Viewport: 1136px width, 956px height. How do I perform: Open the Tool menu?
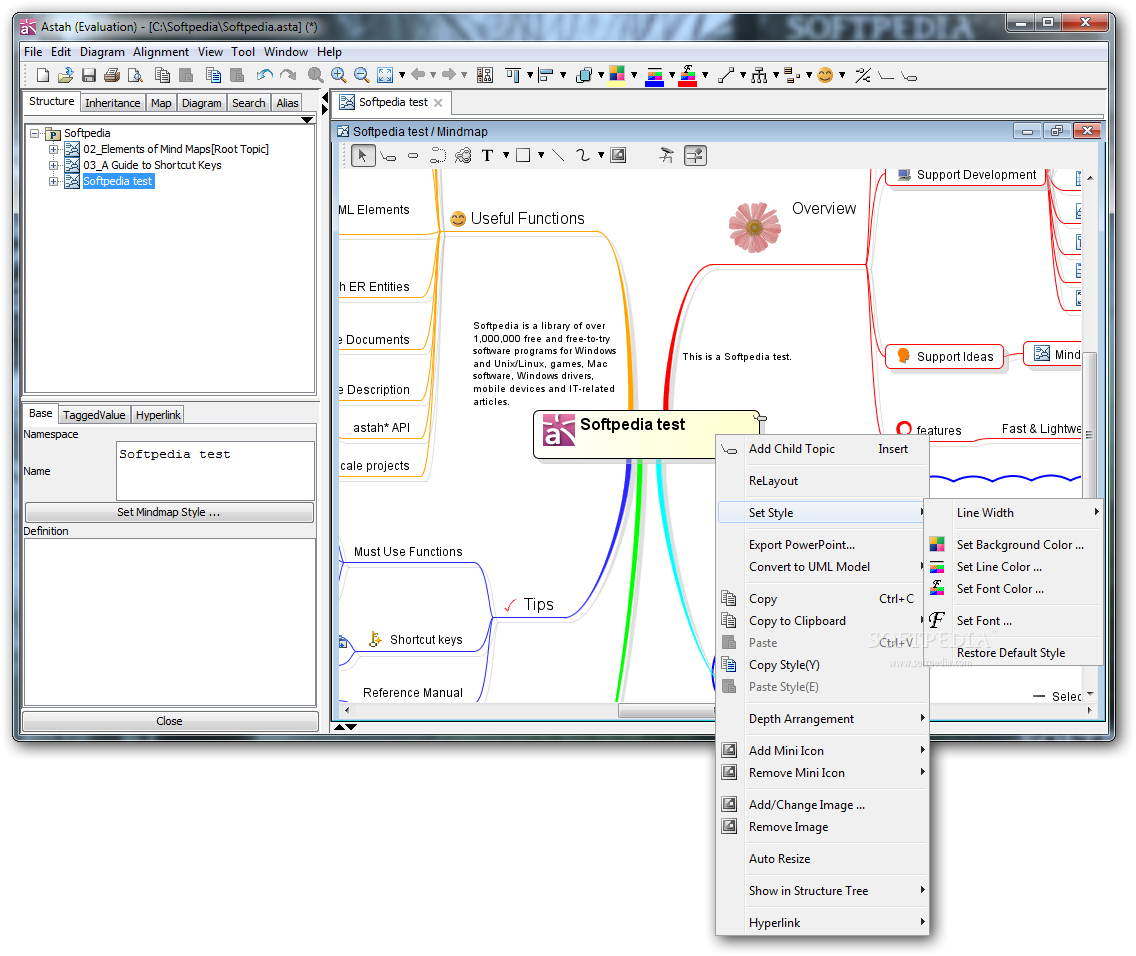pyautogui.click(x=243, y=51)
